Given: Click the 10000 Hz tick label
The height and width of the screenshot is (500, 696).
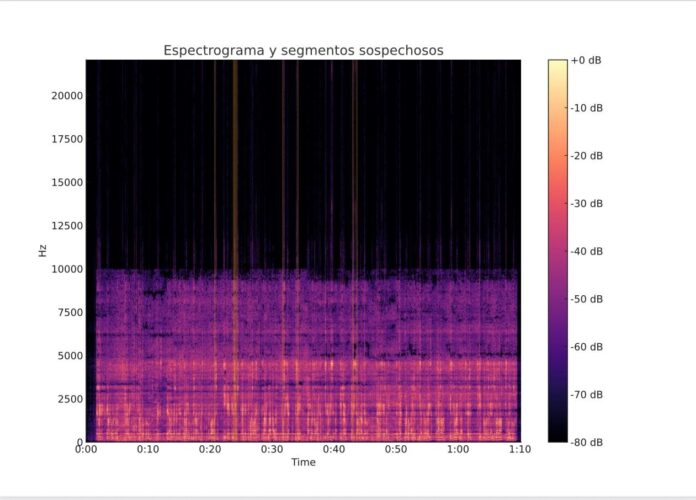Looking at the screenshot, I should (x=64, y=269).
